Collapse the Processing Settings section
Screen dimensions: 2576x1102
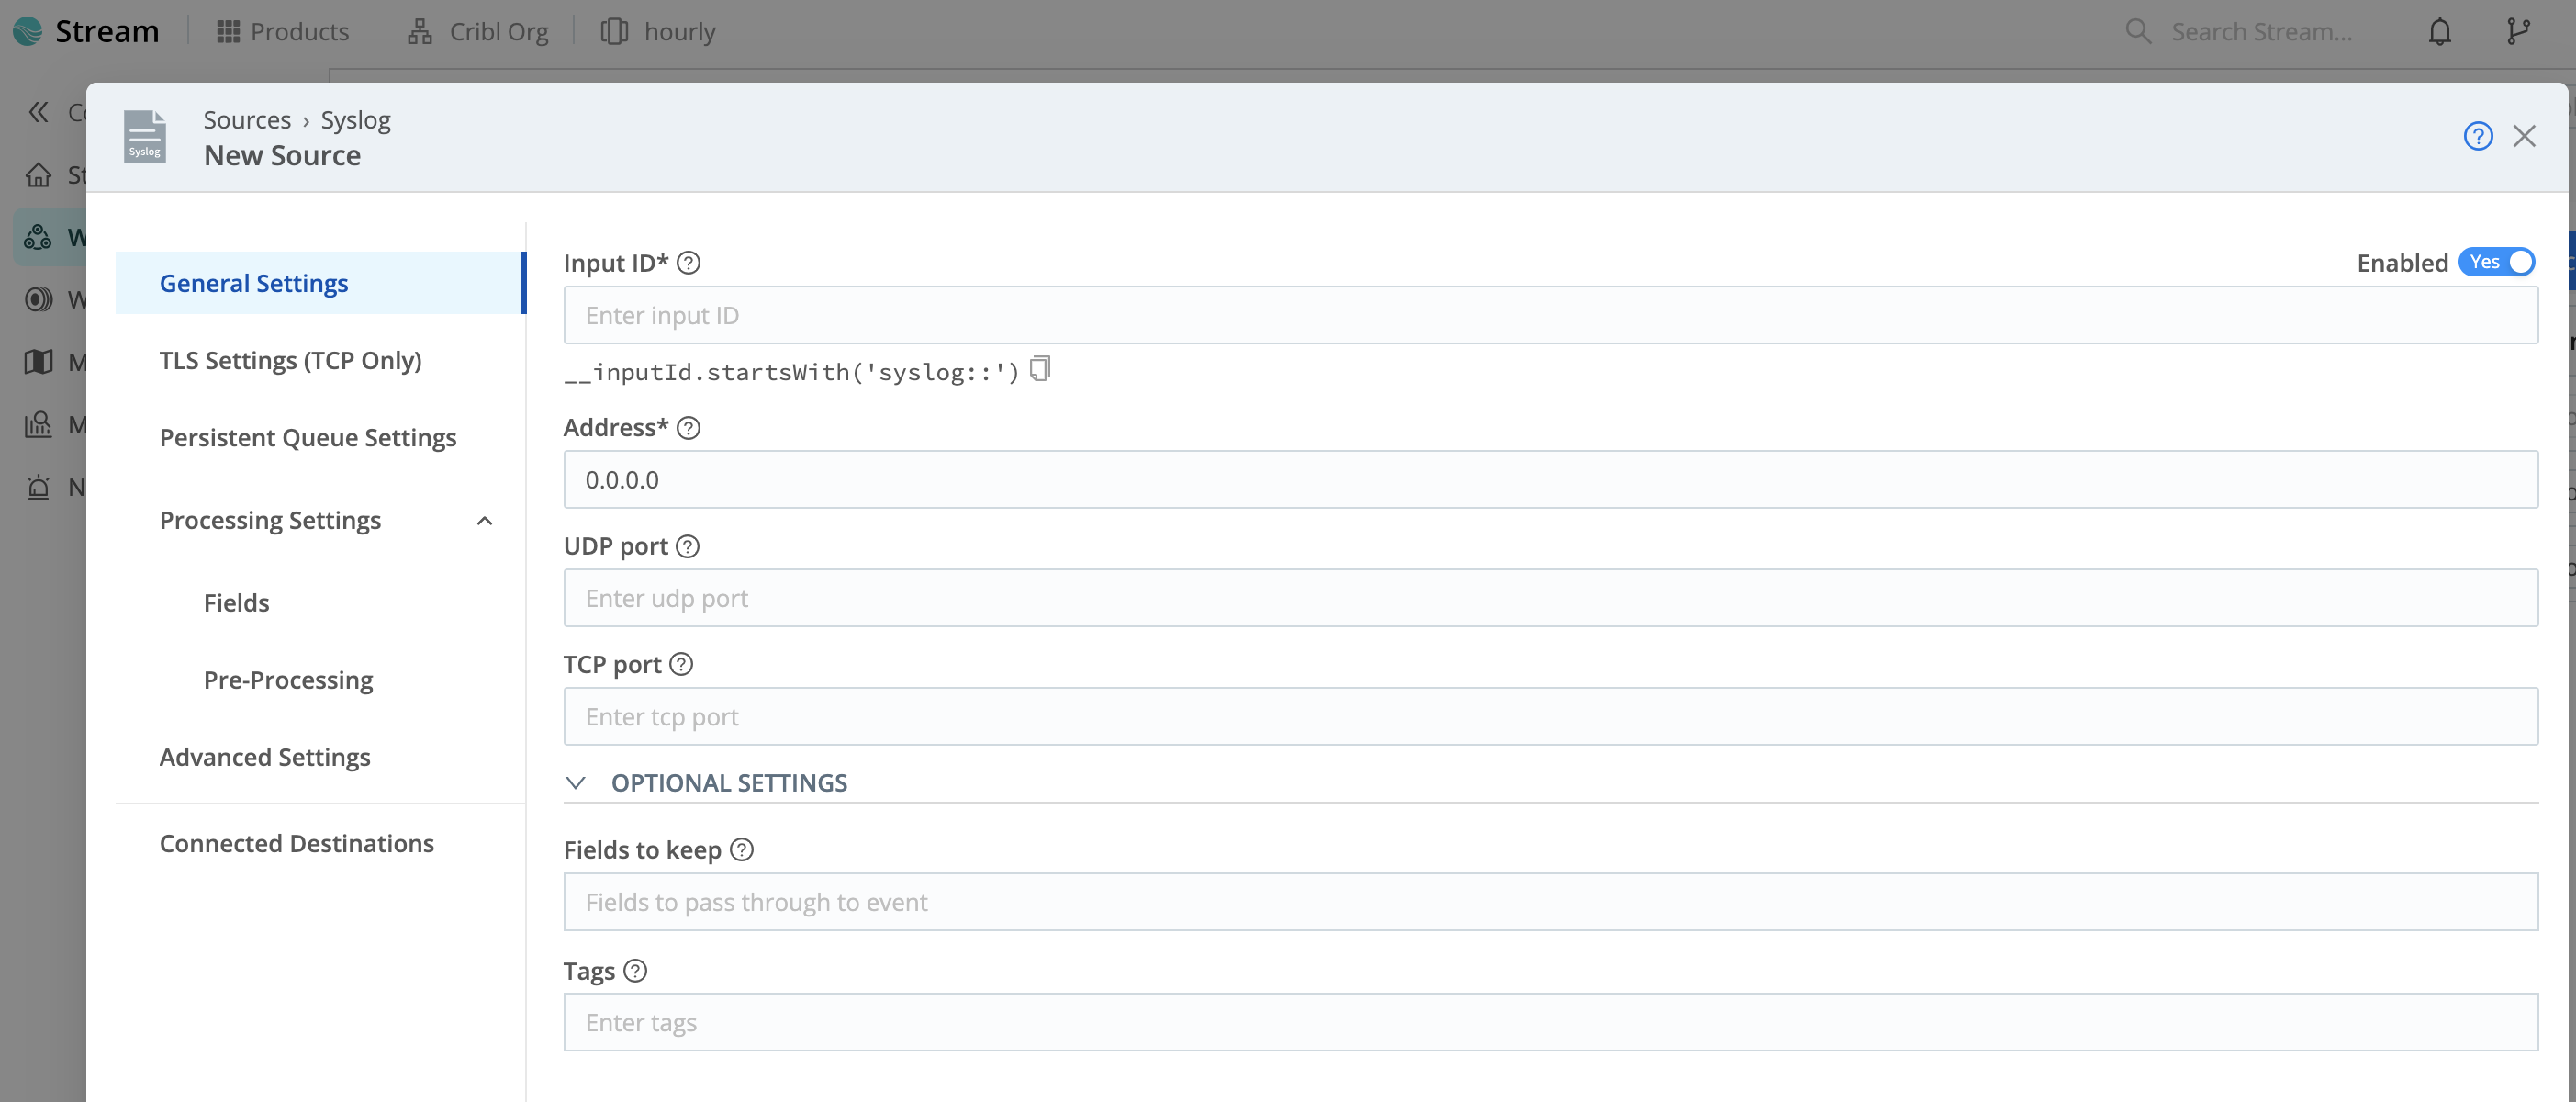[485, 521]
